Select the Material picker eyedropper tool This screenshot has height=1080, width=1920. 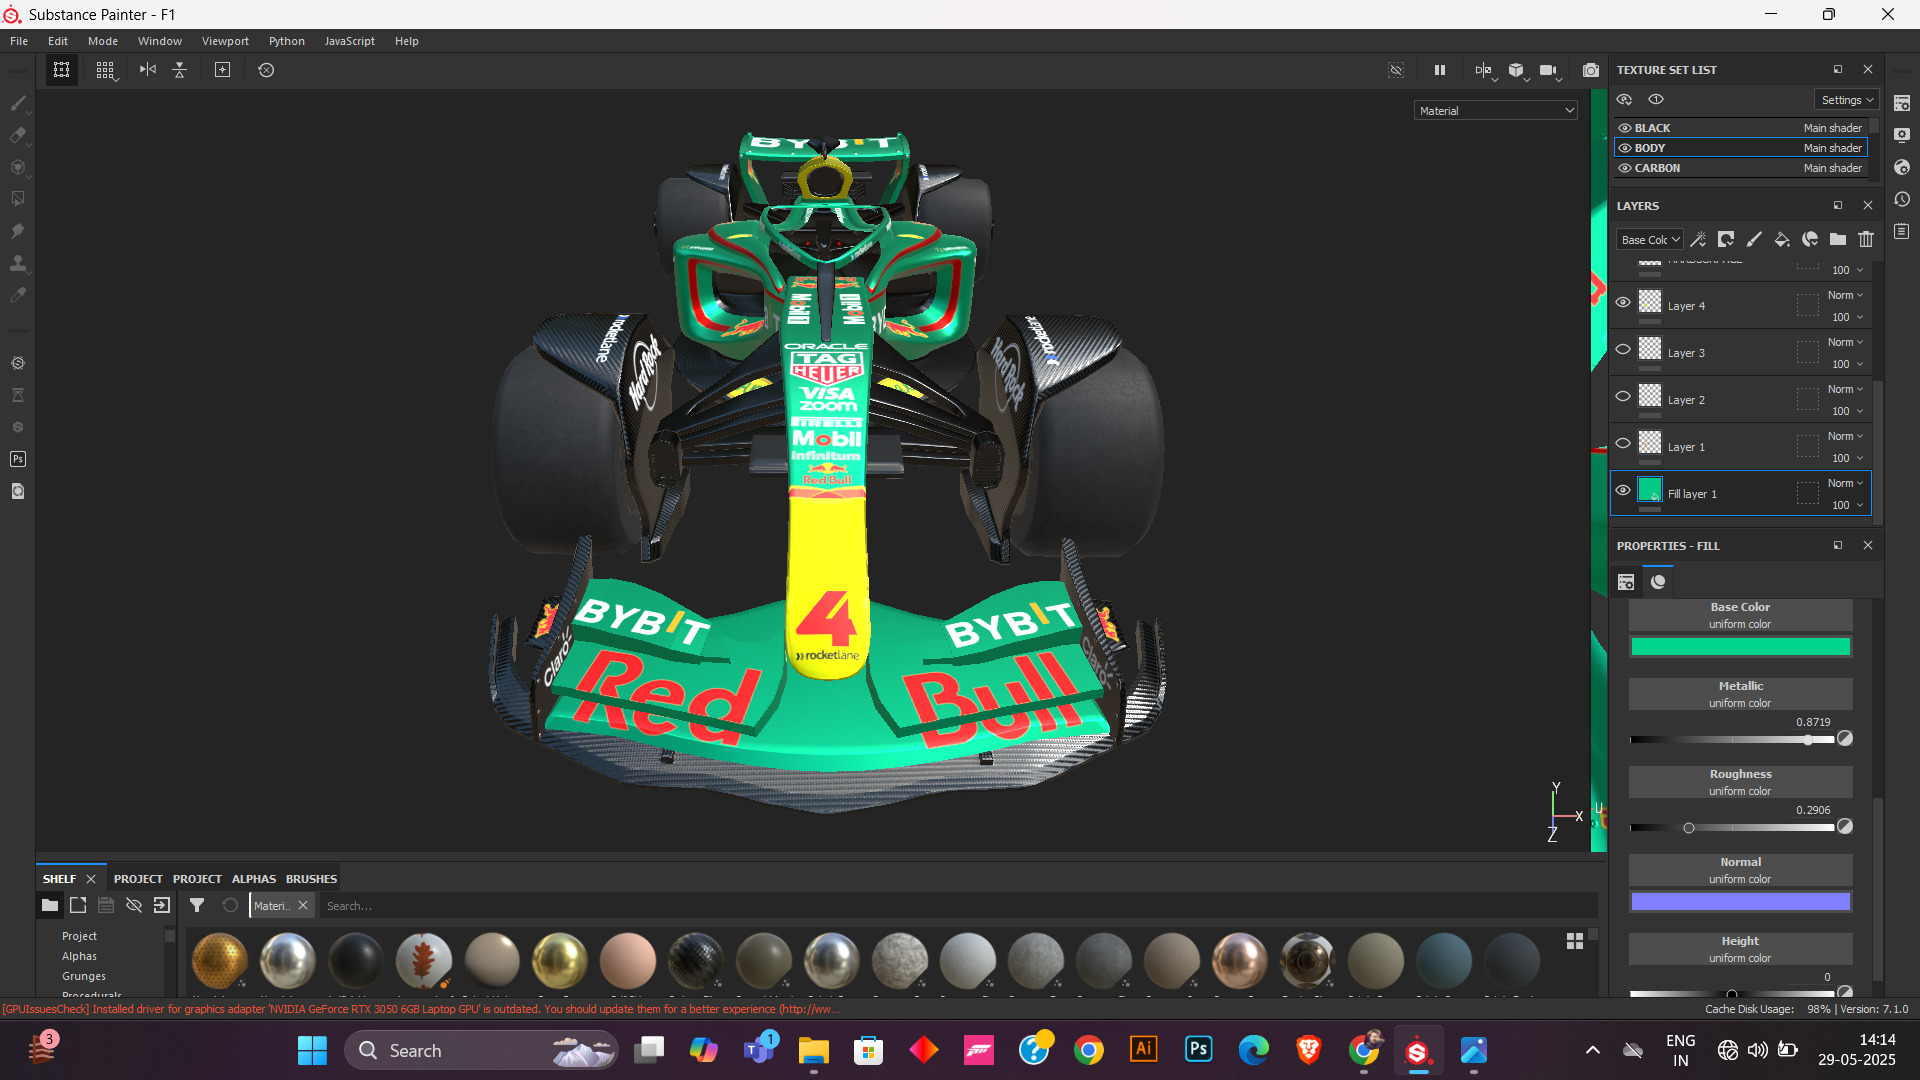[x=18, y=295]
